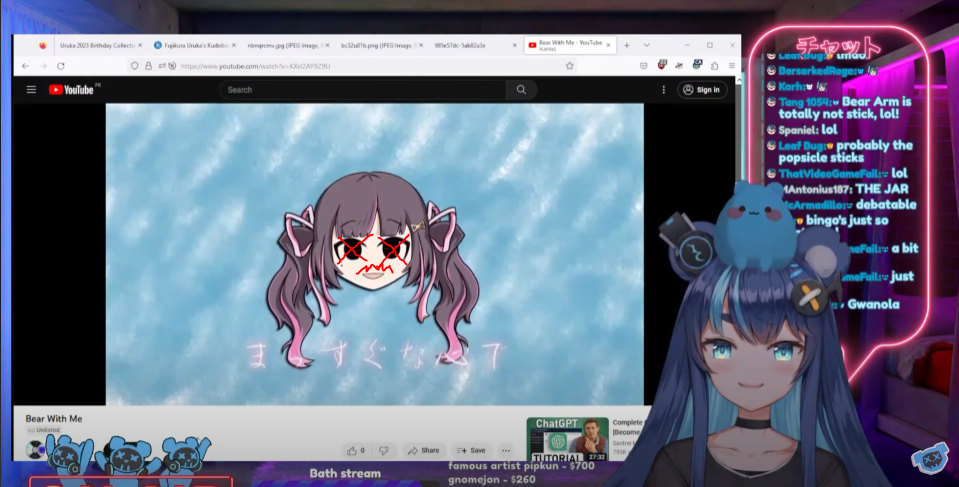The width and height of the screenshot is (959, 487).
Task: Switch to Fujikura Uruka's Kudoboard tab
Action: tap(193, 45)
